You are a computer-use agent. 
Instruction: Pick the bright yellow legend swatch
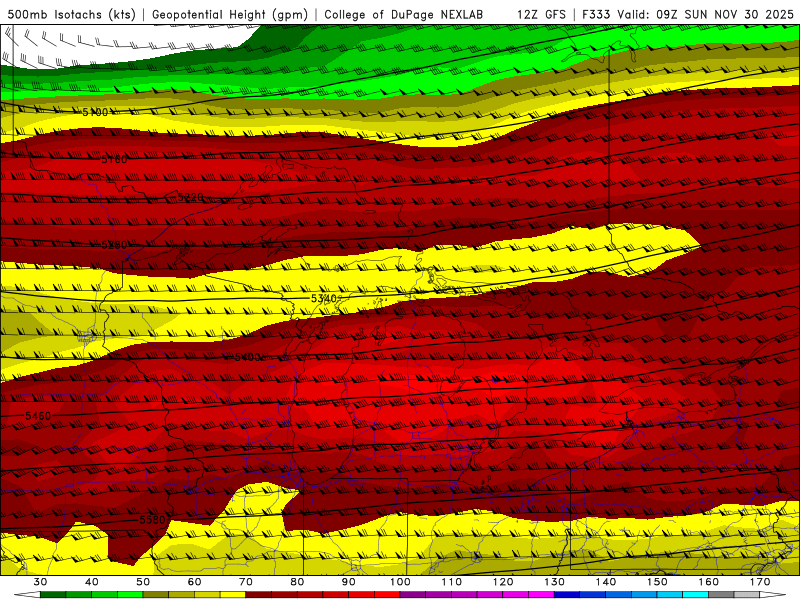click(233, 595)
